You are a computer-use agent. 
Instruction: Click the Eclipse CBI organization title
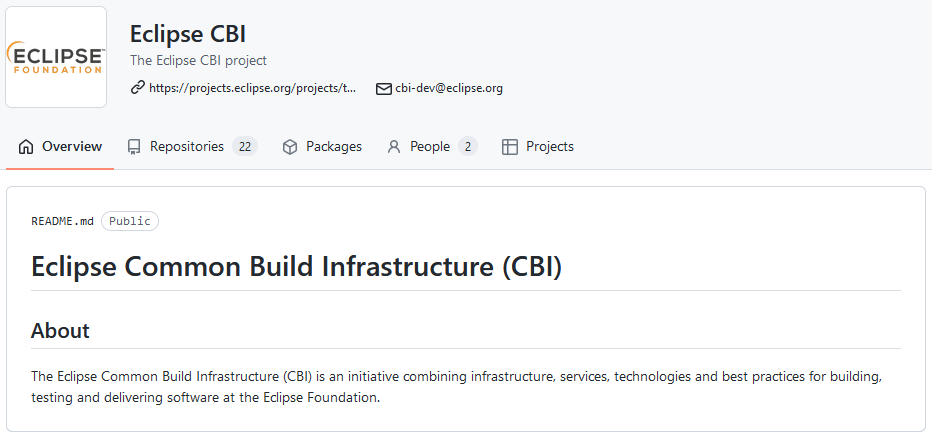pos(188,33)
